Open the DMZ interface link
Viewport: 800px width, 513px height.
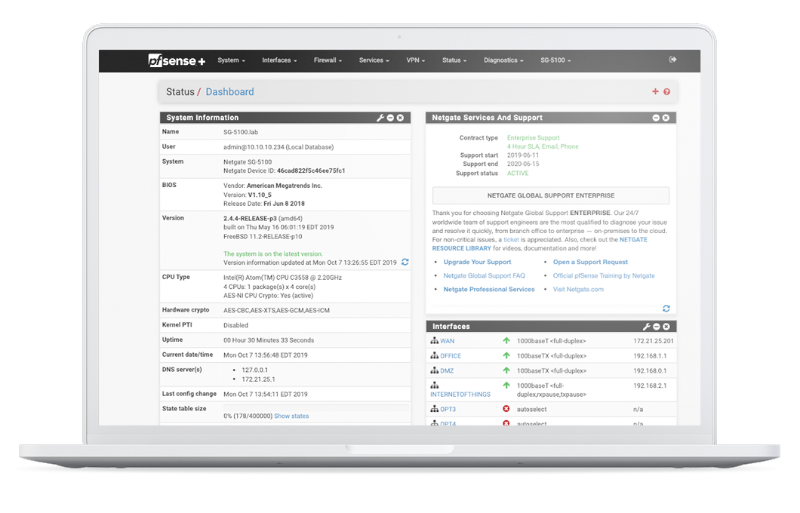(447, 371)
